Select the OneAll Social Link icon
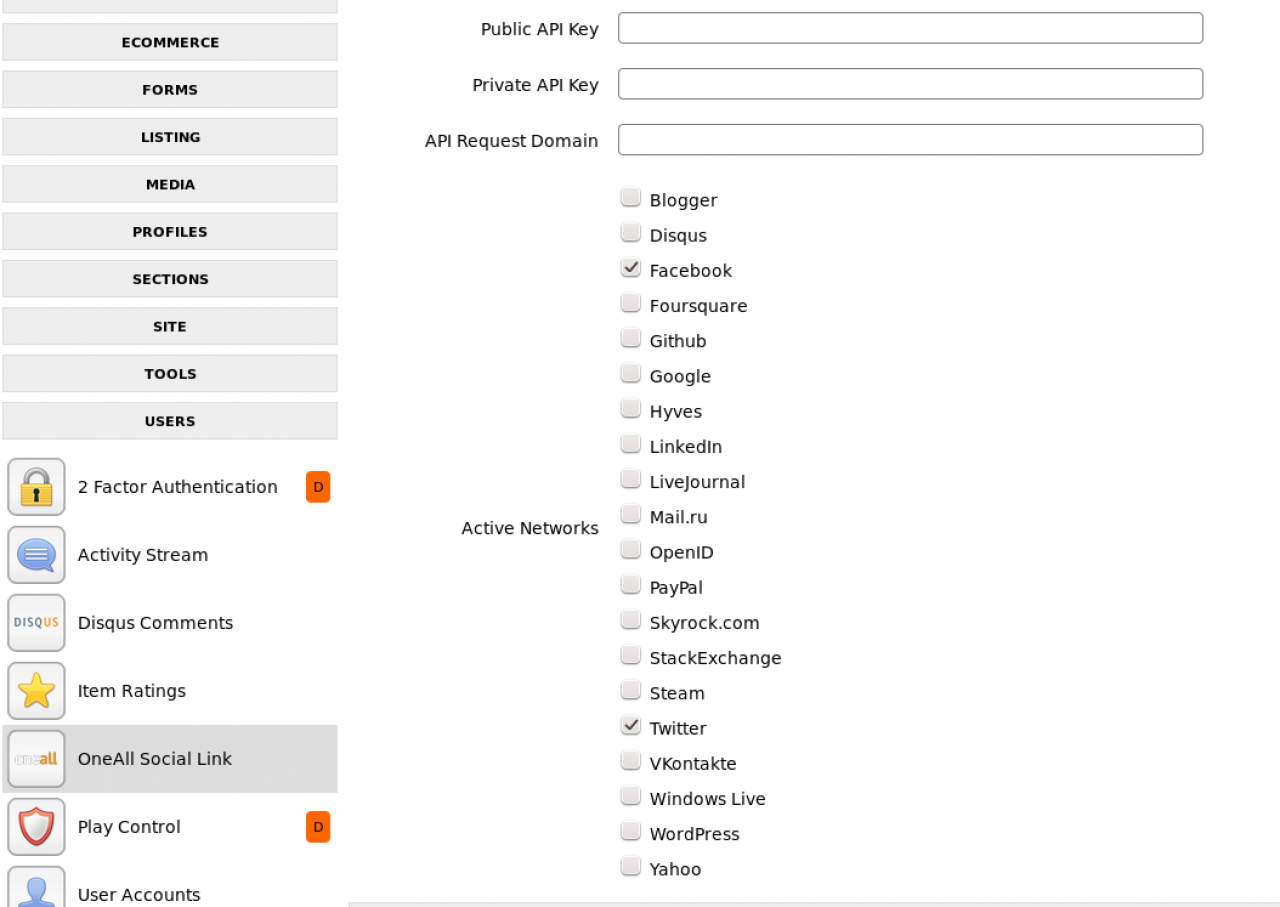The image size is (1280, 907). tap(36, 759)
